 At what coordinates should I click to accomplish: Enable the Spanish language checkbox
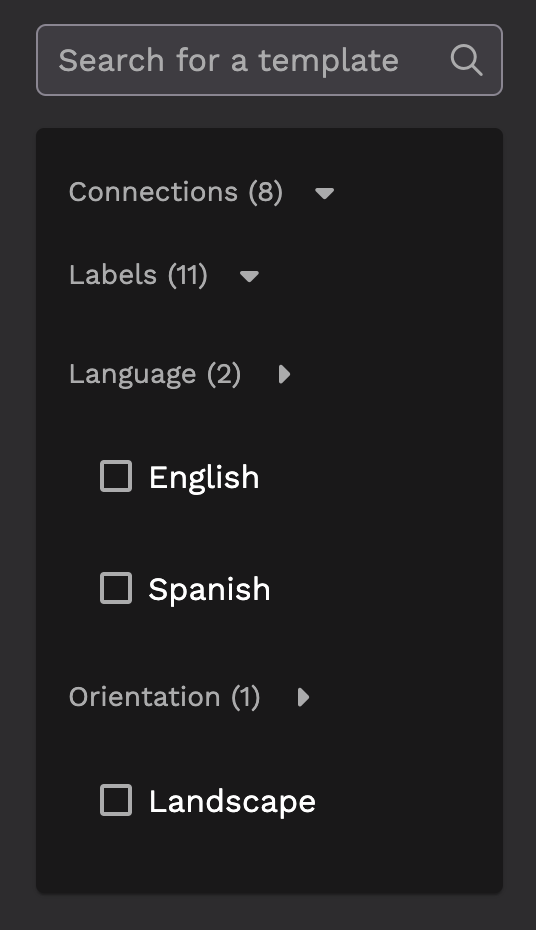coord(116,588)
